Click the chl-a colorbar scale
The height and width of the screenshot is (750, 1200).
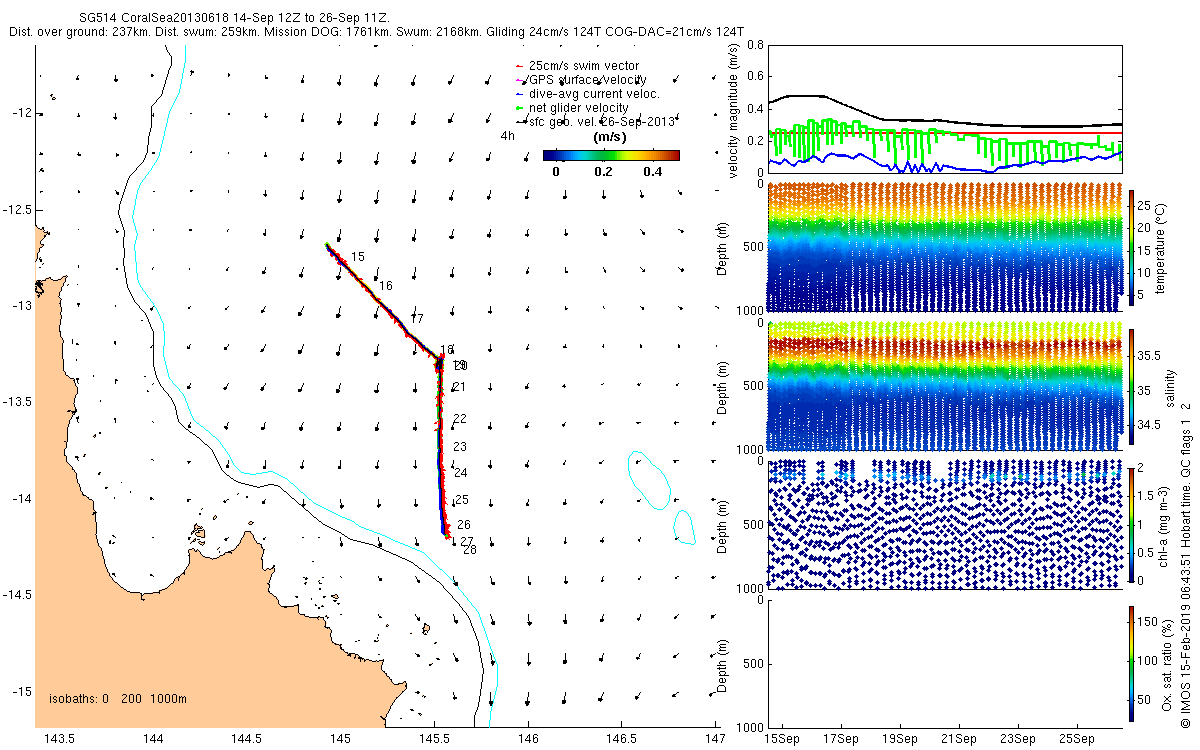(x=1131, y=523)
